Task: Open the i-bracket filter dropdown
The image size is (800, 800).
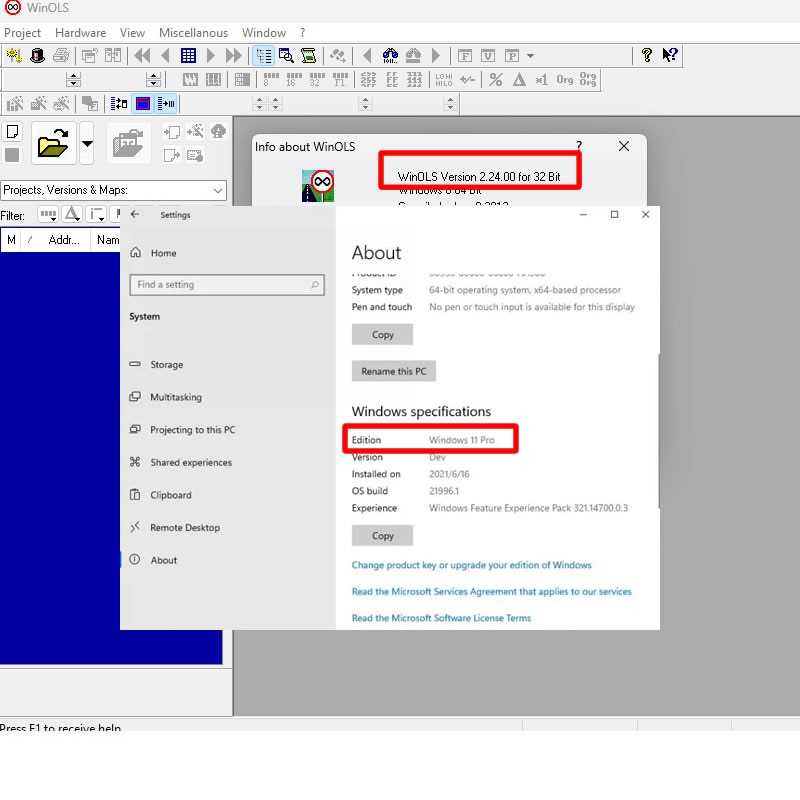Action: (96, 214)
